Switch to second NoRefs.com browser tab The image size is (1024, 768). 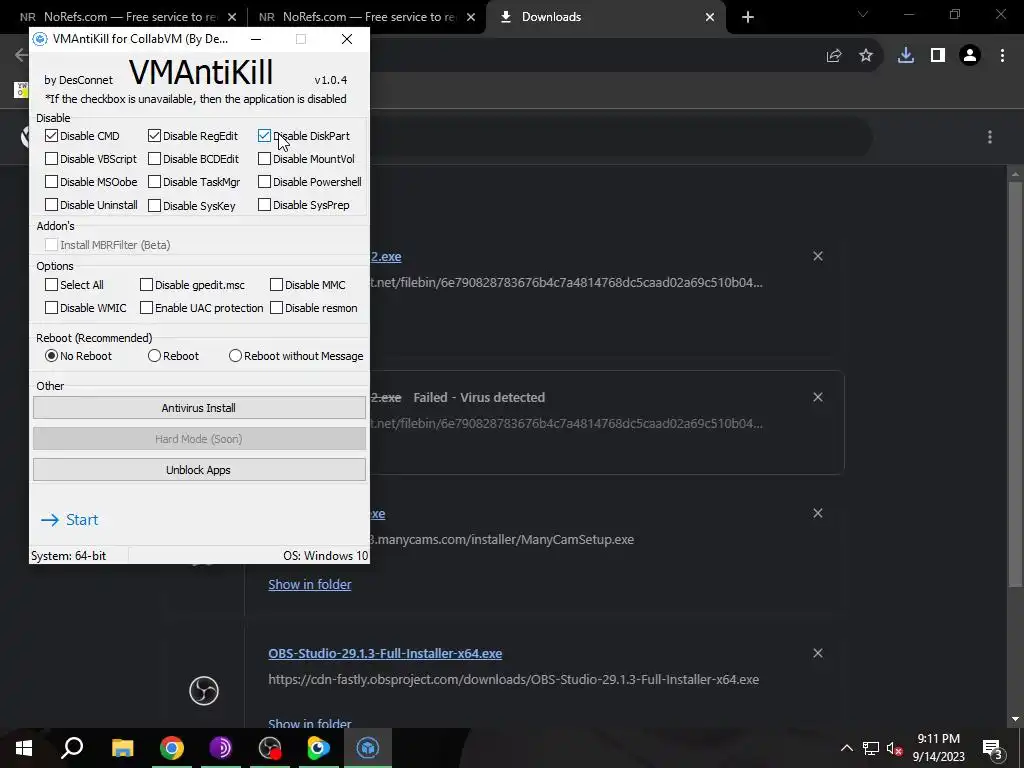tap(366, 17)
